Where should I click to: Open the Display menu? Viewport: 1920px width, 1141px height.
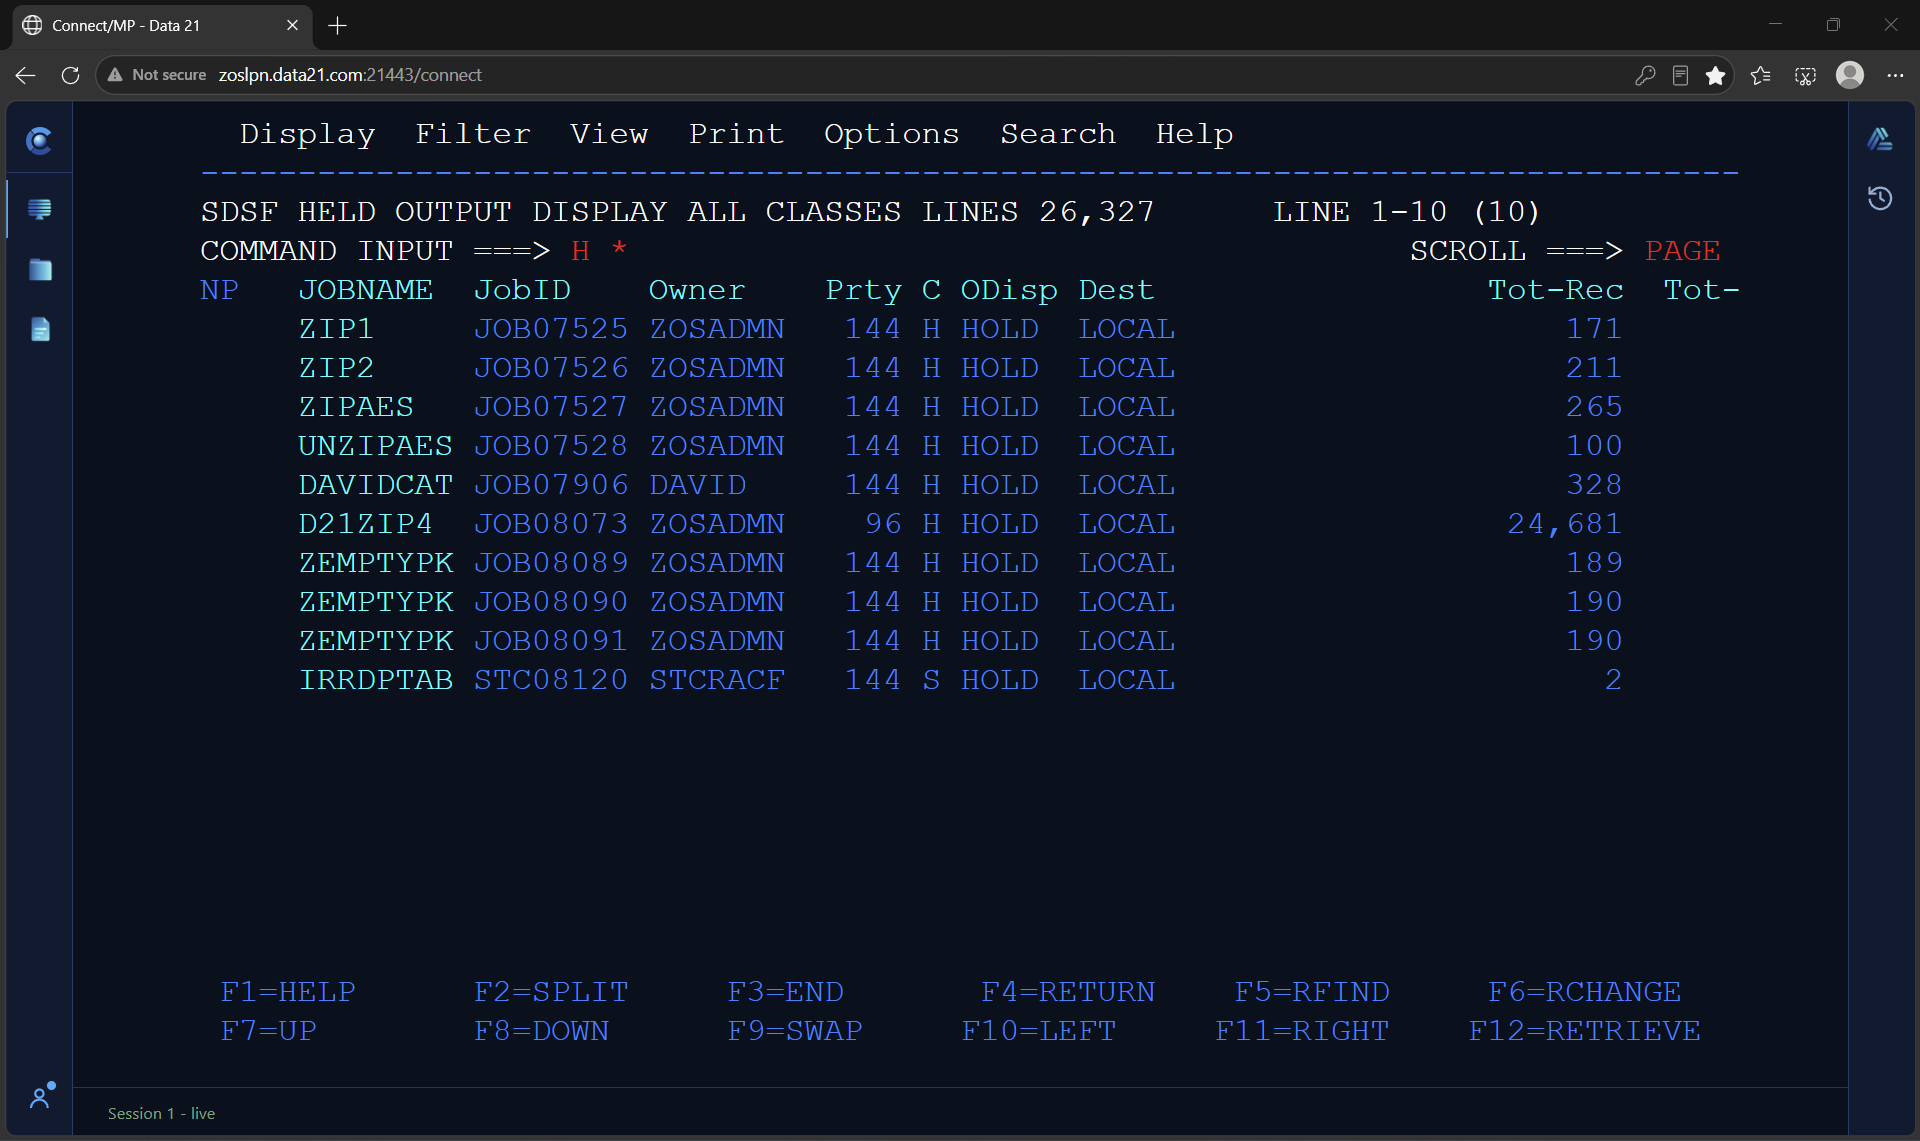pyautogui.click(x=308, y=134)
